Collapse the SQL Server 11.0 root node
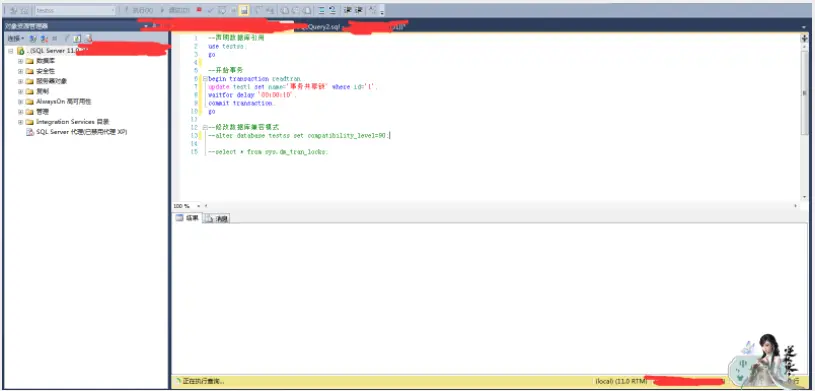 [x=10, y=51]
